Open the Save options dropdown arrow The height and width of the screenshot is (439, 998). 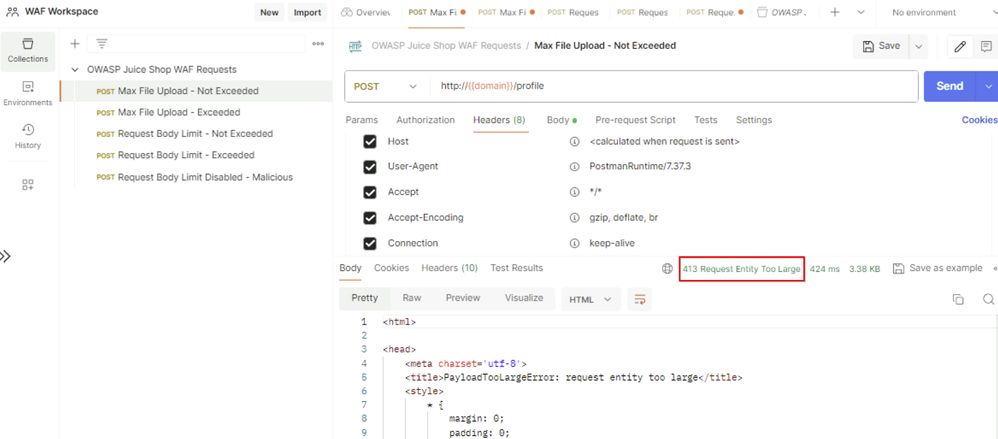(918, 46)
